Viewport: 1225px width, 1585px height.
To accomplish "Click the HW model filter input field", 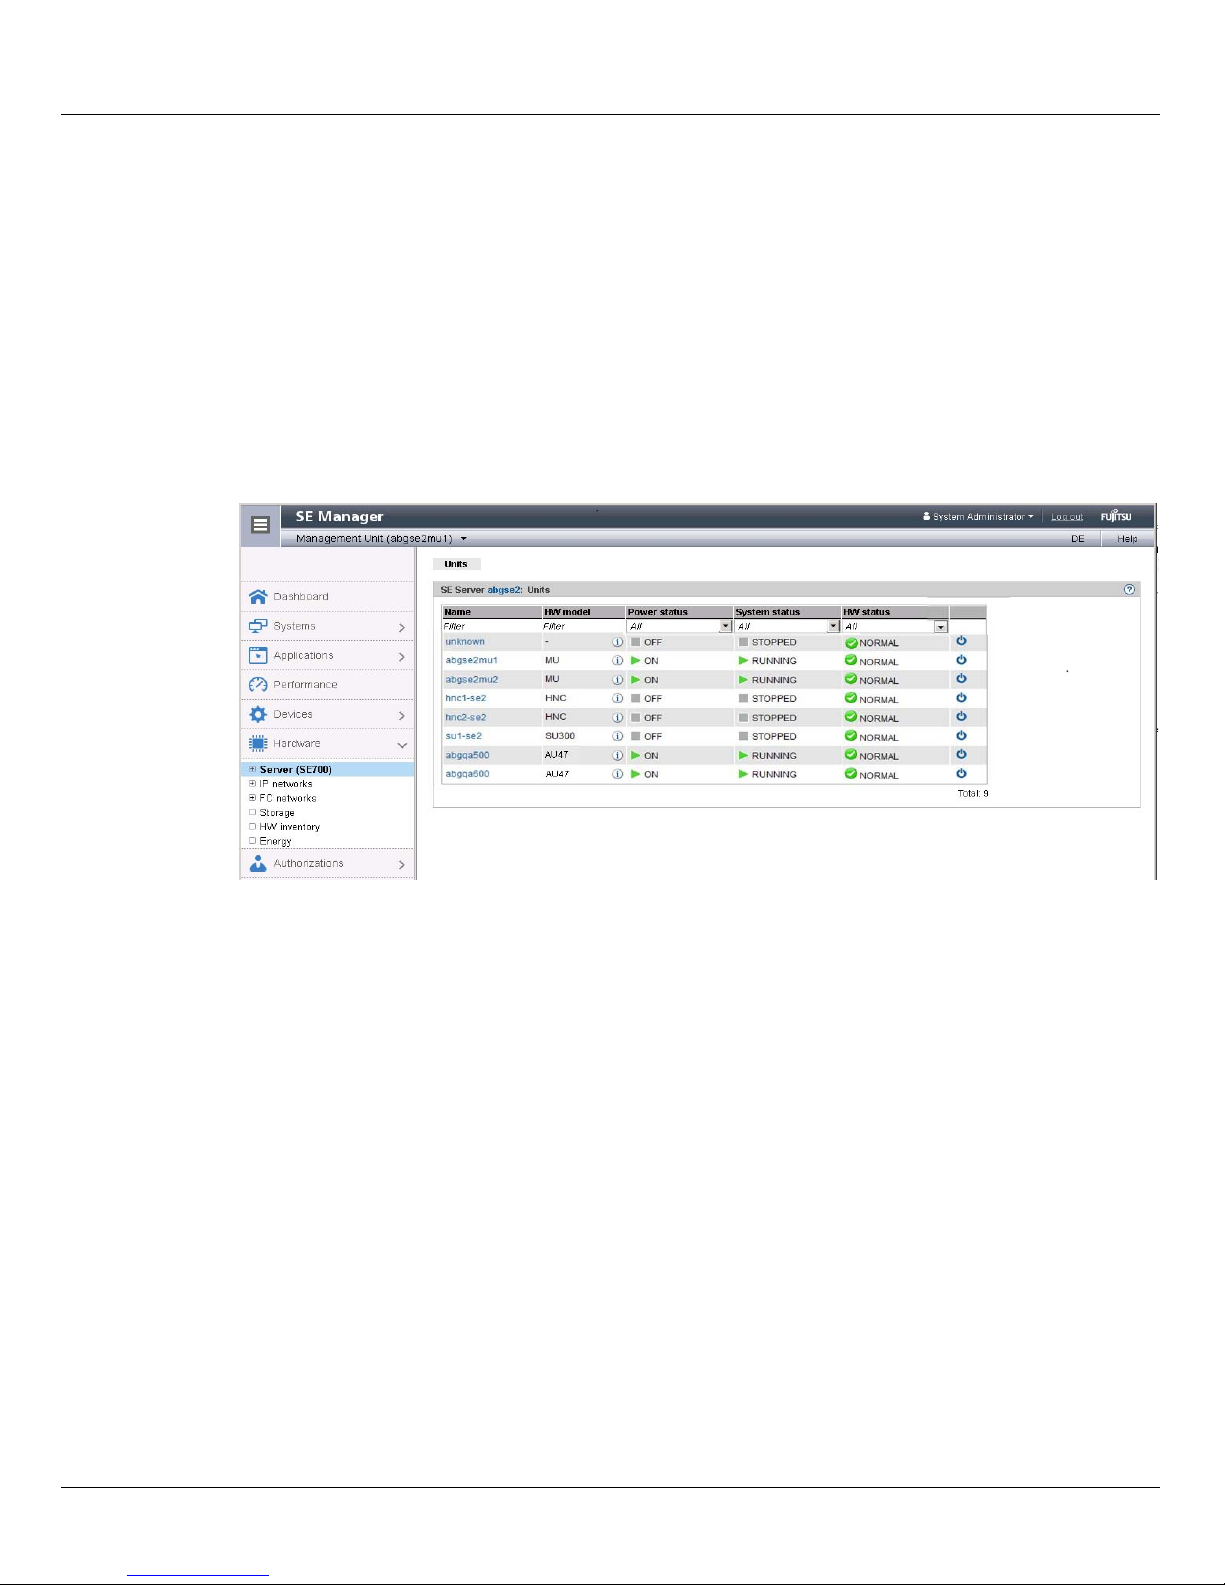I will click(583, 626).
